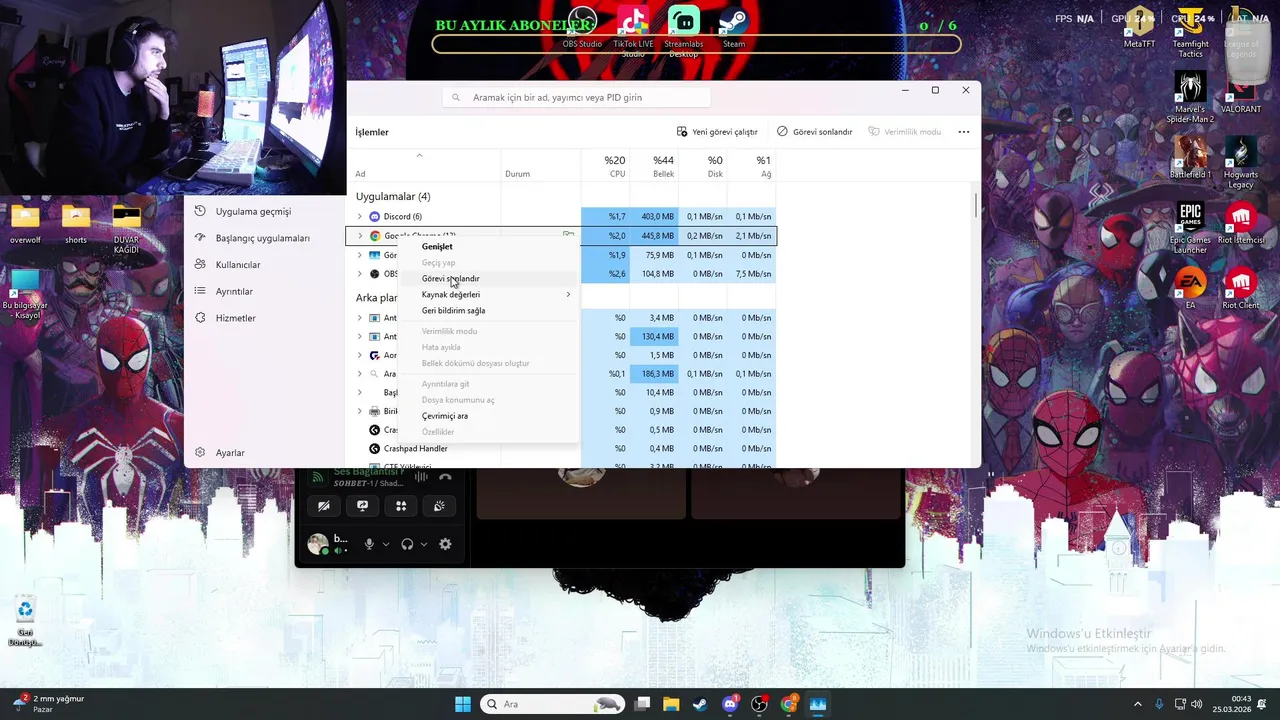
Task: Turn on camera in Discord voice panel
Action: (x=323, y=506)
